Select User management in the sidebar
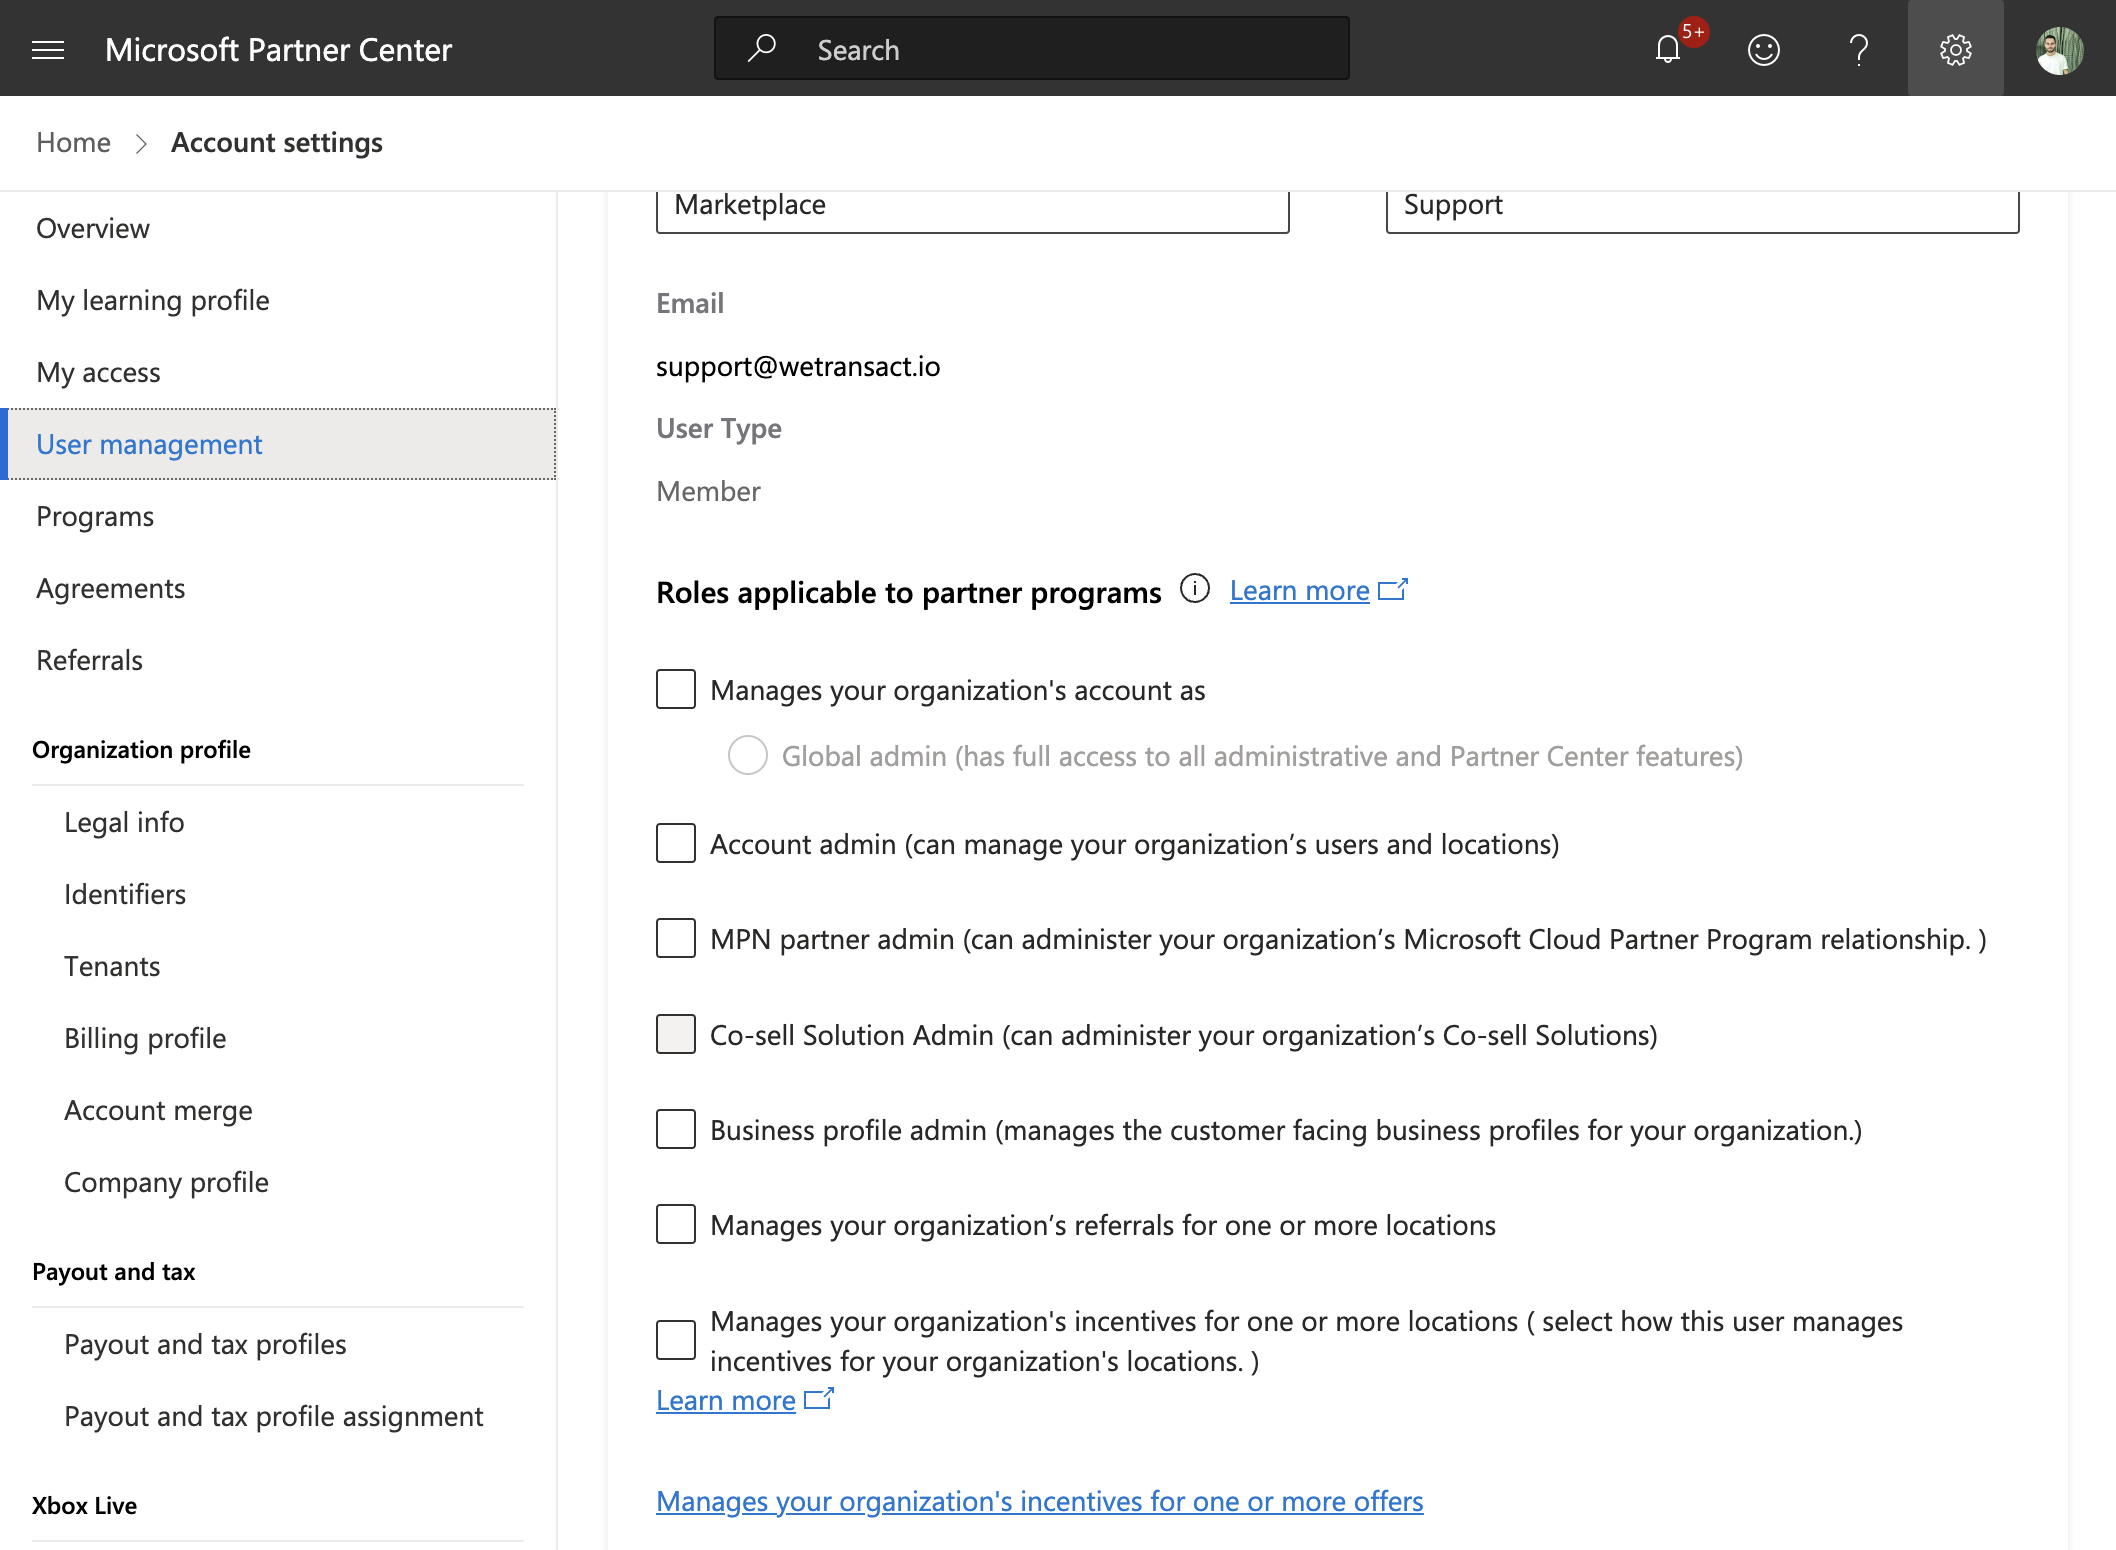Image resolution: width=2116 pixels, height=1550 pixels. [x=278, y=444]
